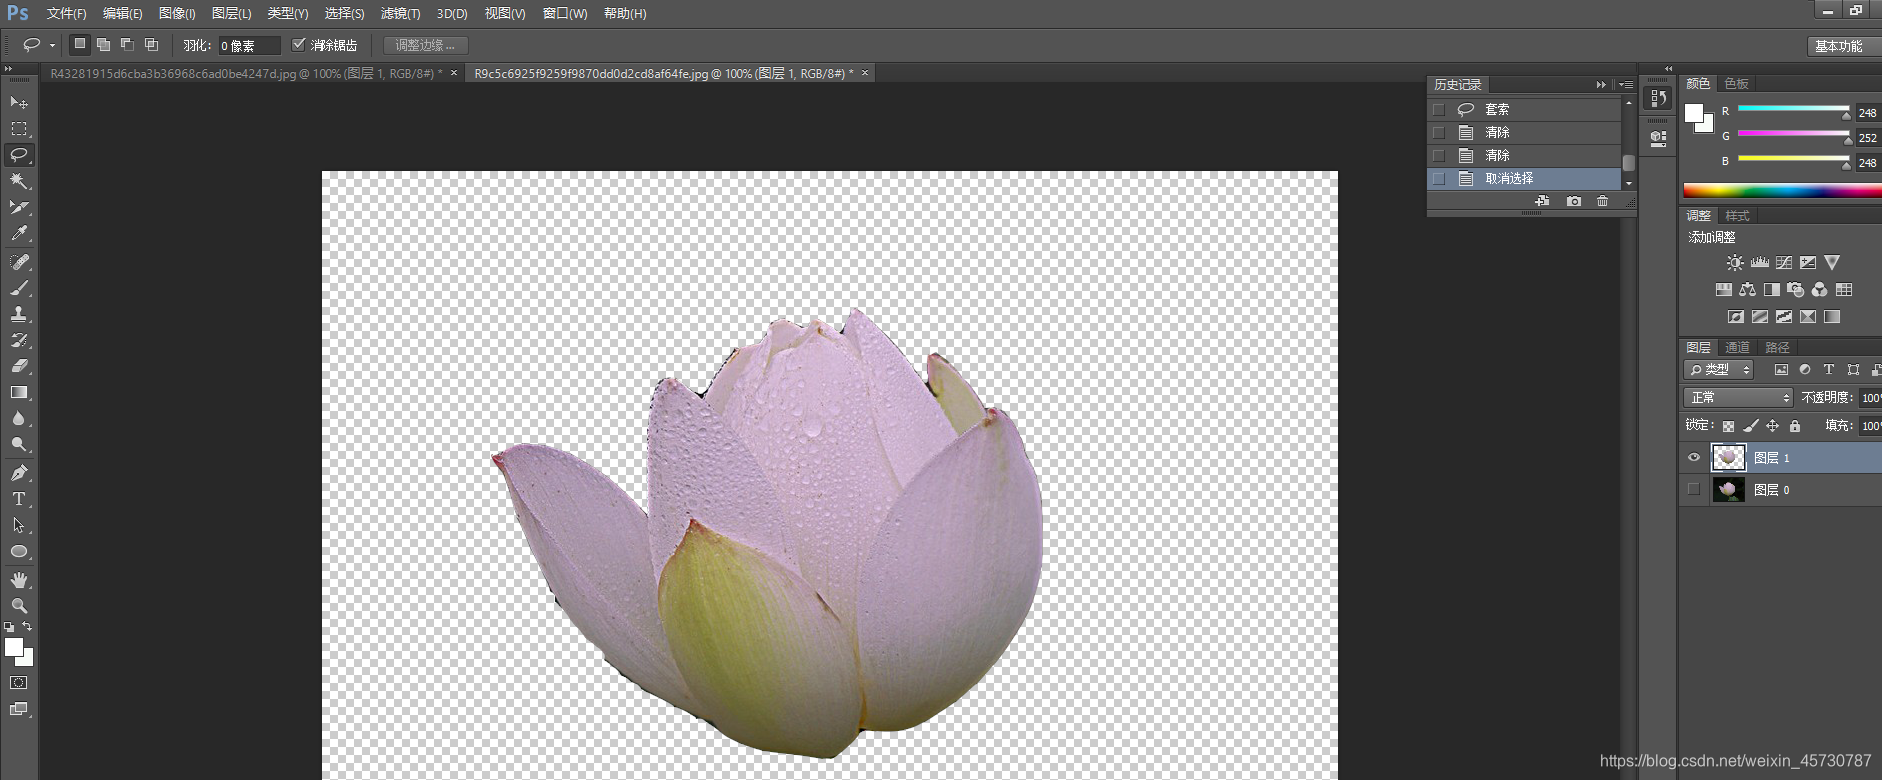This screenshot has height=780, width=1882.
Task: Delete the current history state
Action: 1603,201
